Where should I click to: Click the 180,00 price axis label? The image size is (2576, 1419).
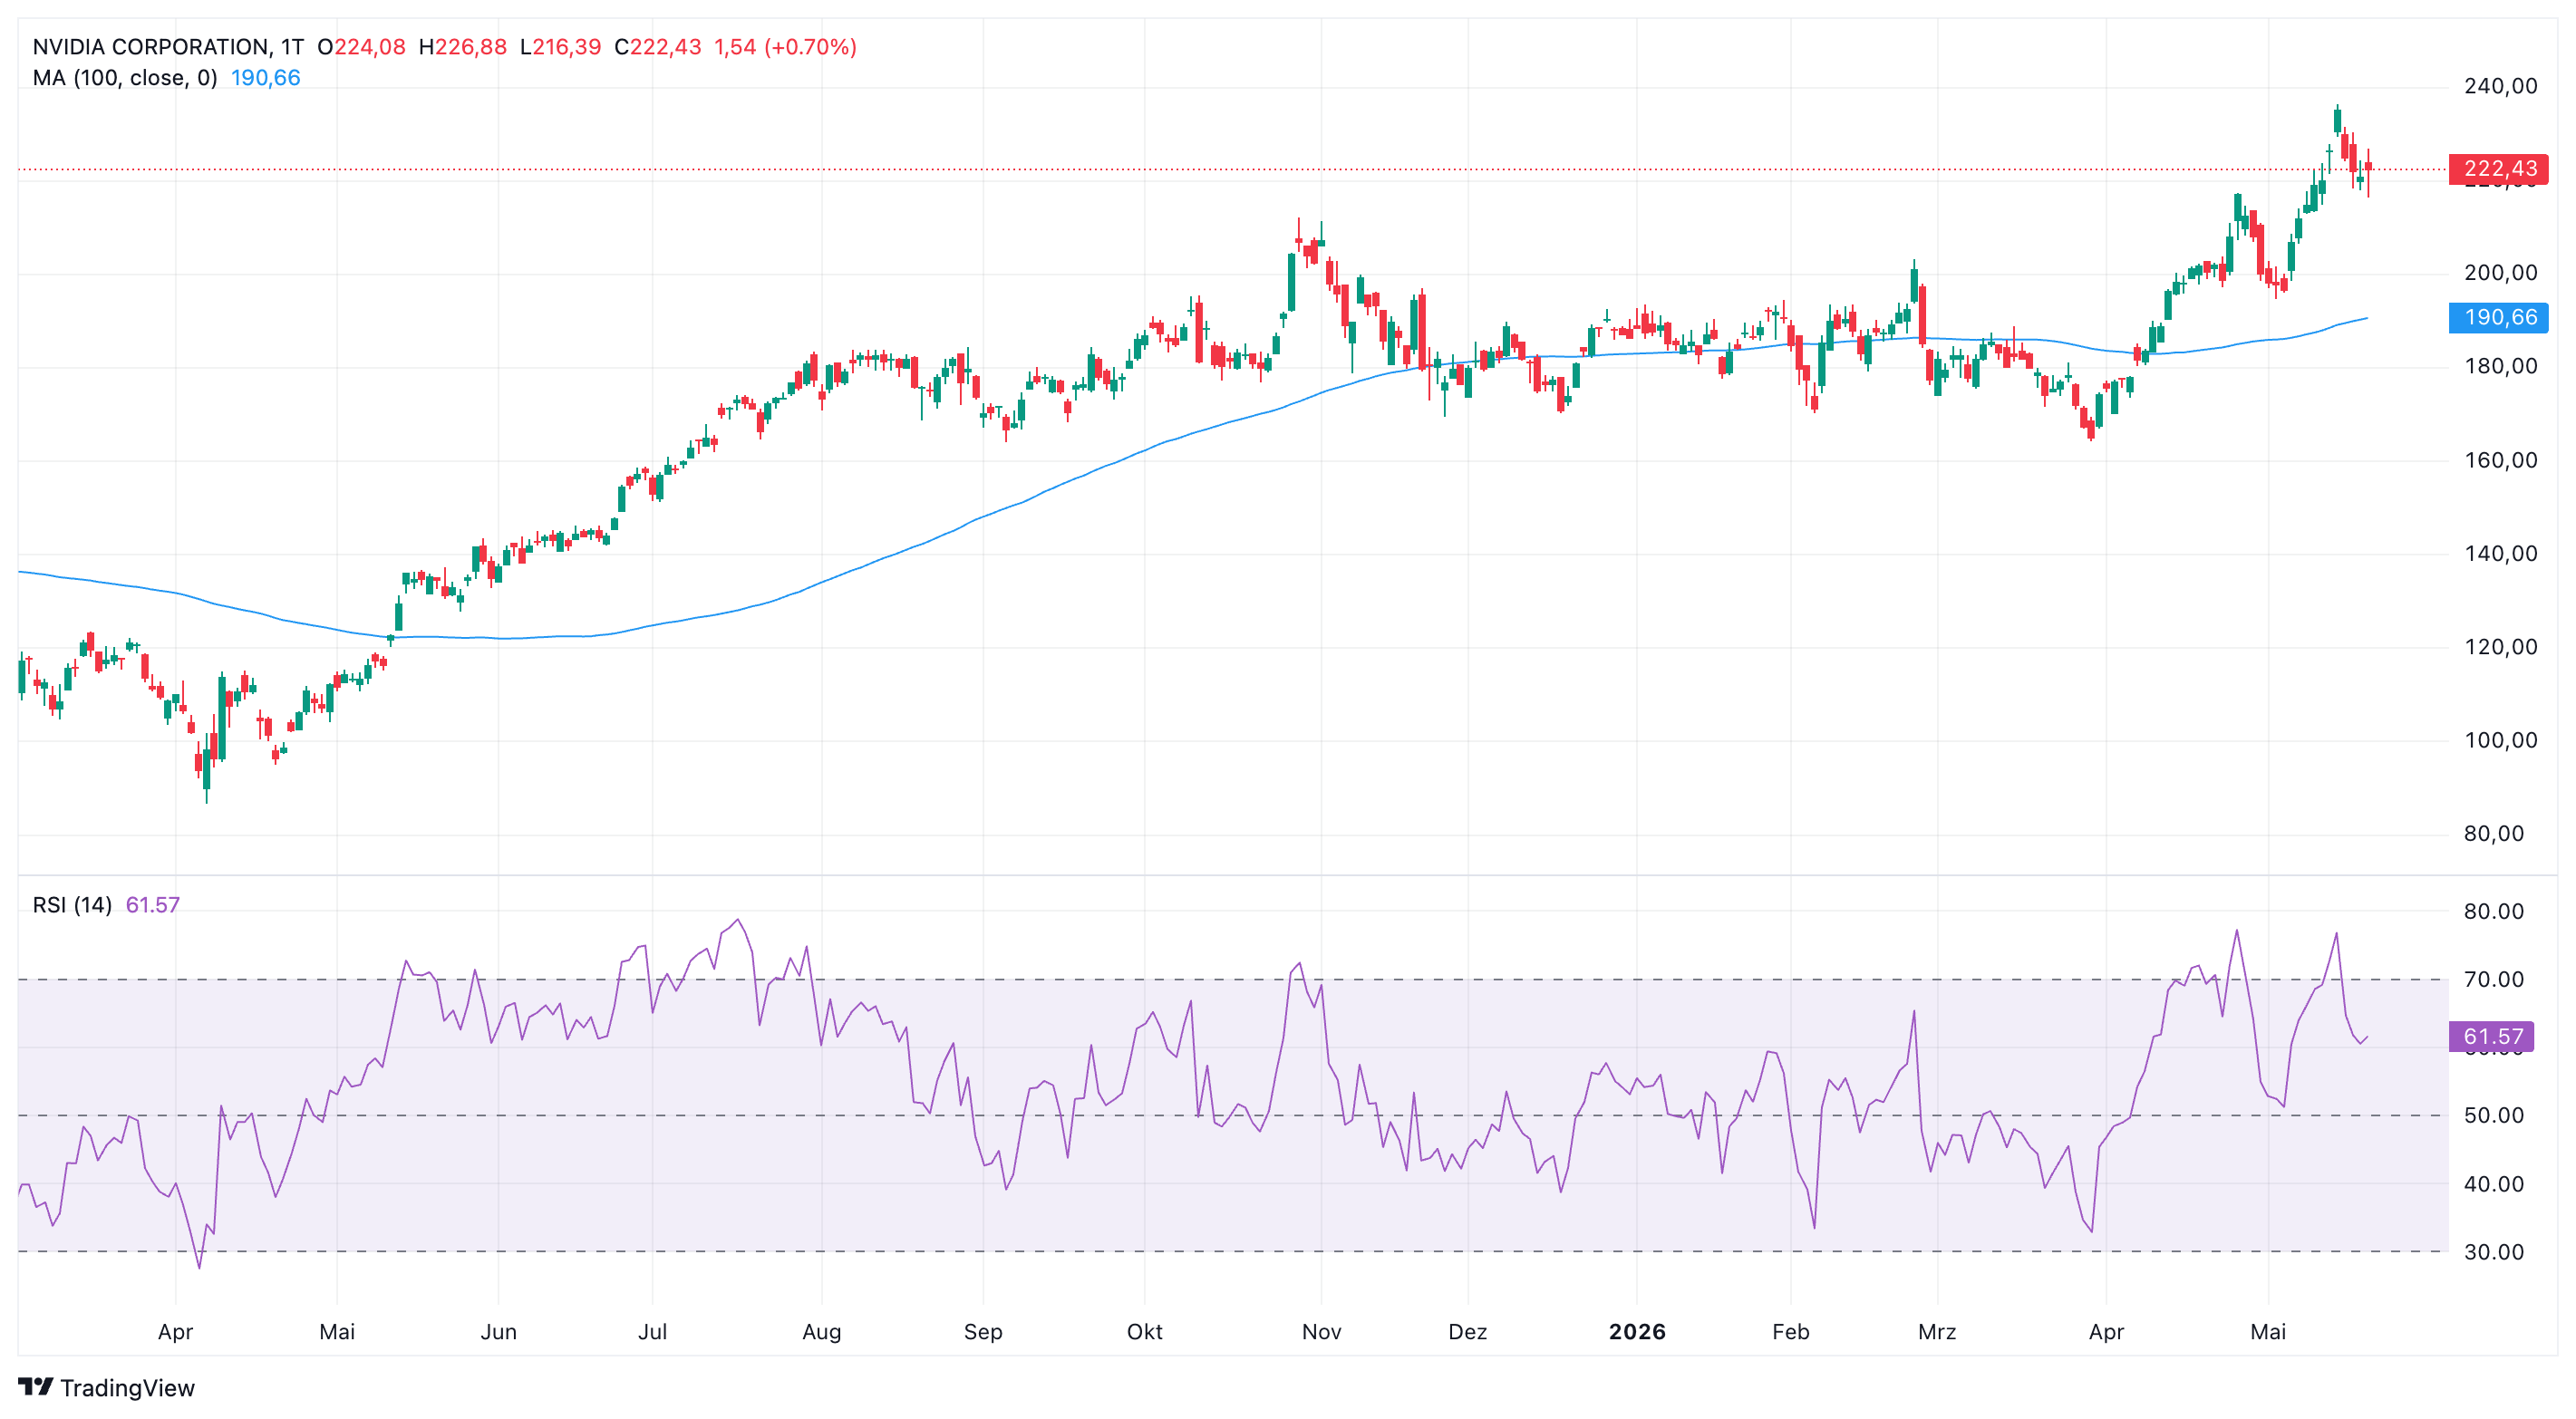point(2500,367)
